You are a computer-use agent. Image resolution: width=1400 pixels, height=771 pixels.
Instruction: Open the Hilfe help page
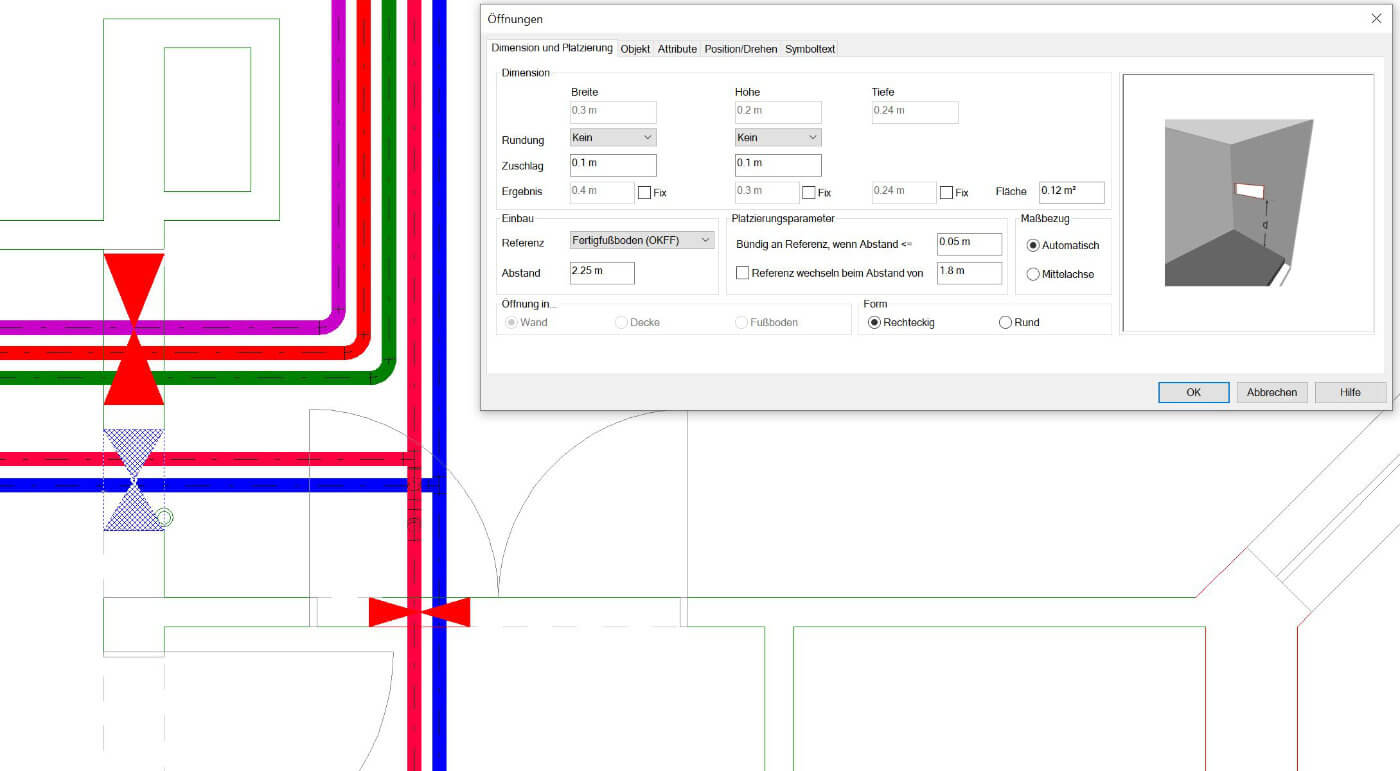click(1349, 392)
